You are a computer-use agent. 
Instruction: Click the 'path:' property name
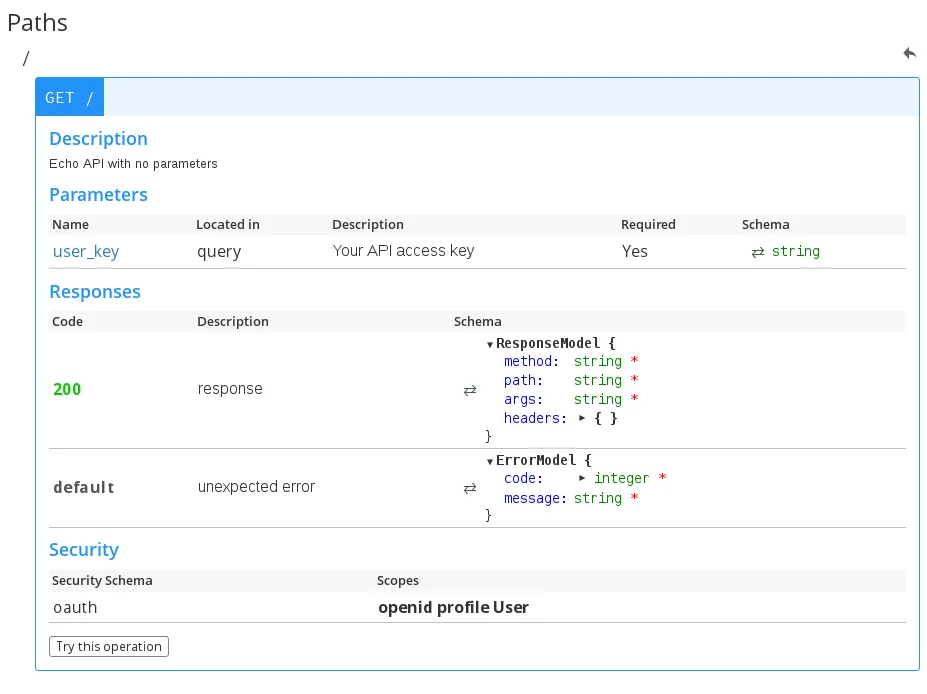523,380
